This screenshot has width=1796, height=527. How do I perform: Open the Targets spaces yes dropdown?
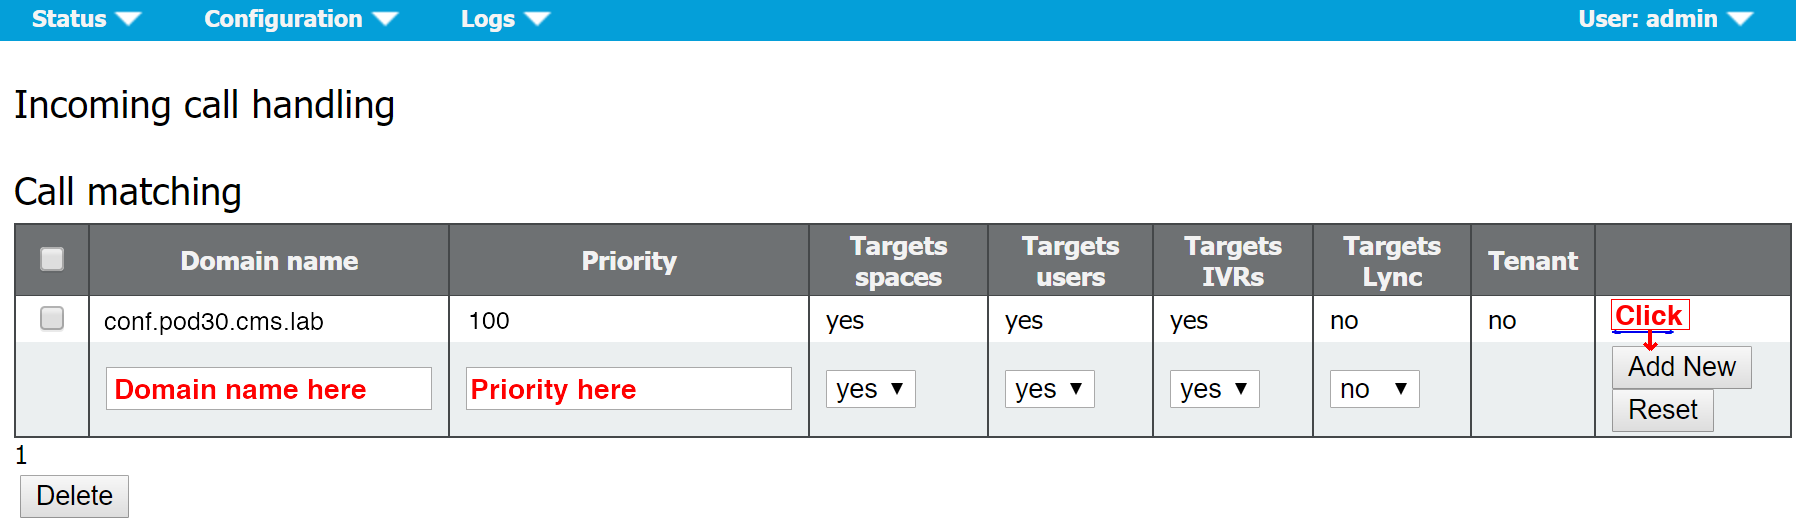coord(870,389)
